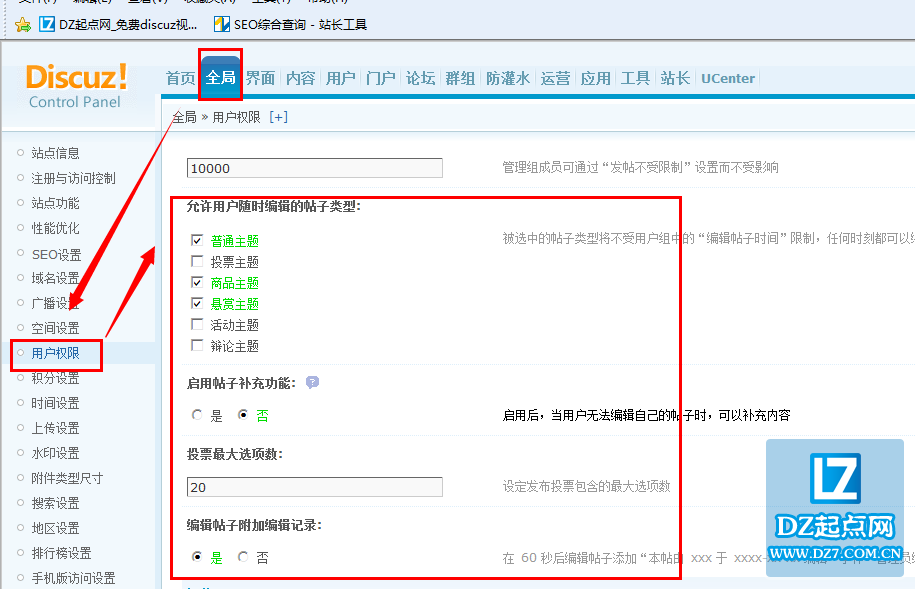
Task: Switch to the 防灌水 tab
Action: click(x=508, y=78)
